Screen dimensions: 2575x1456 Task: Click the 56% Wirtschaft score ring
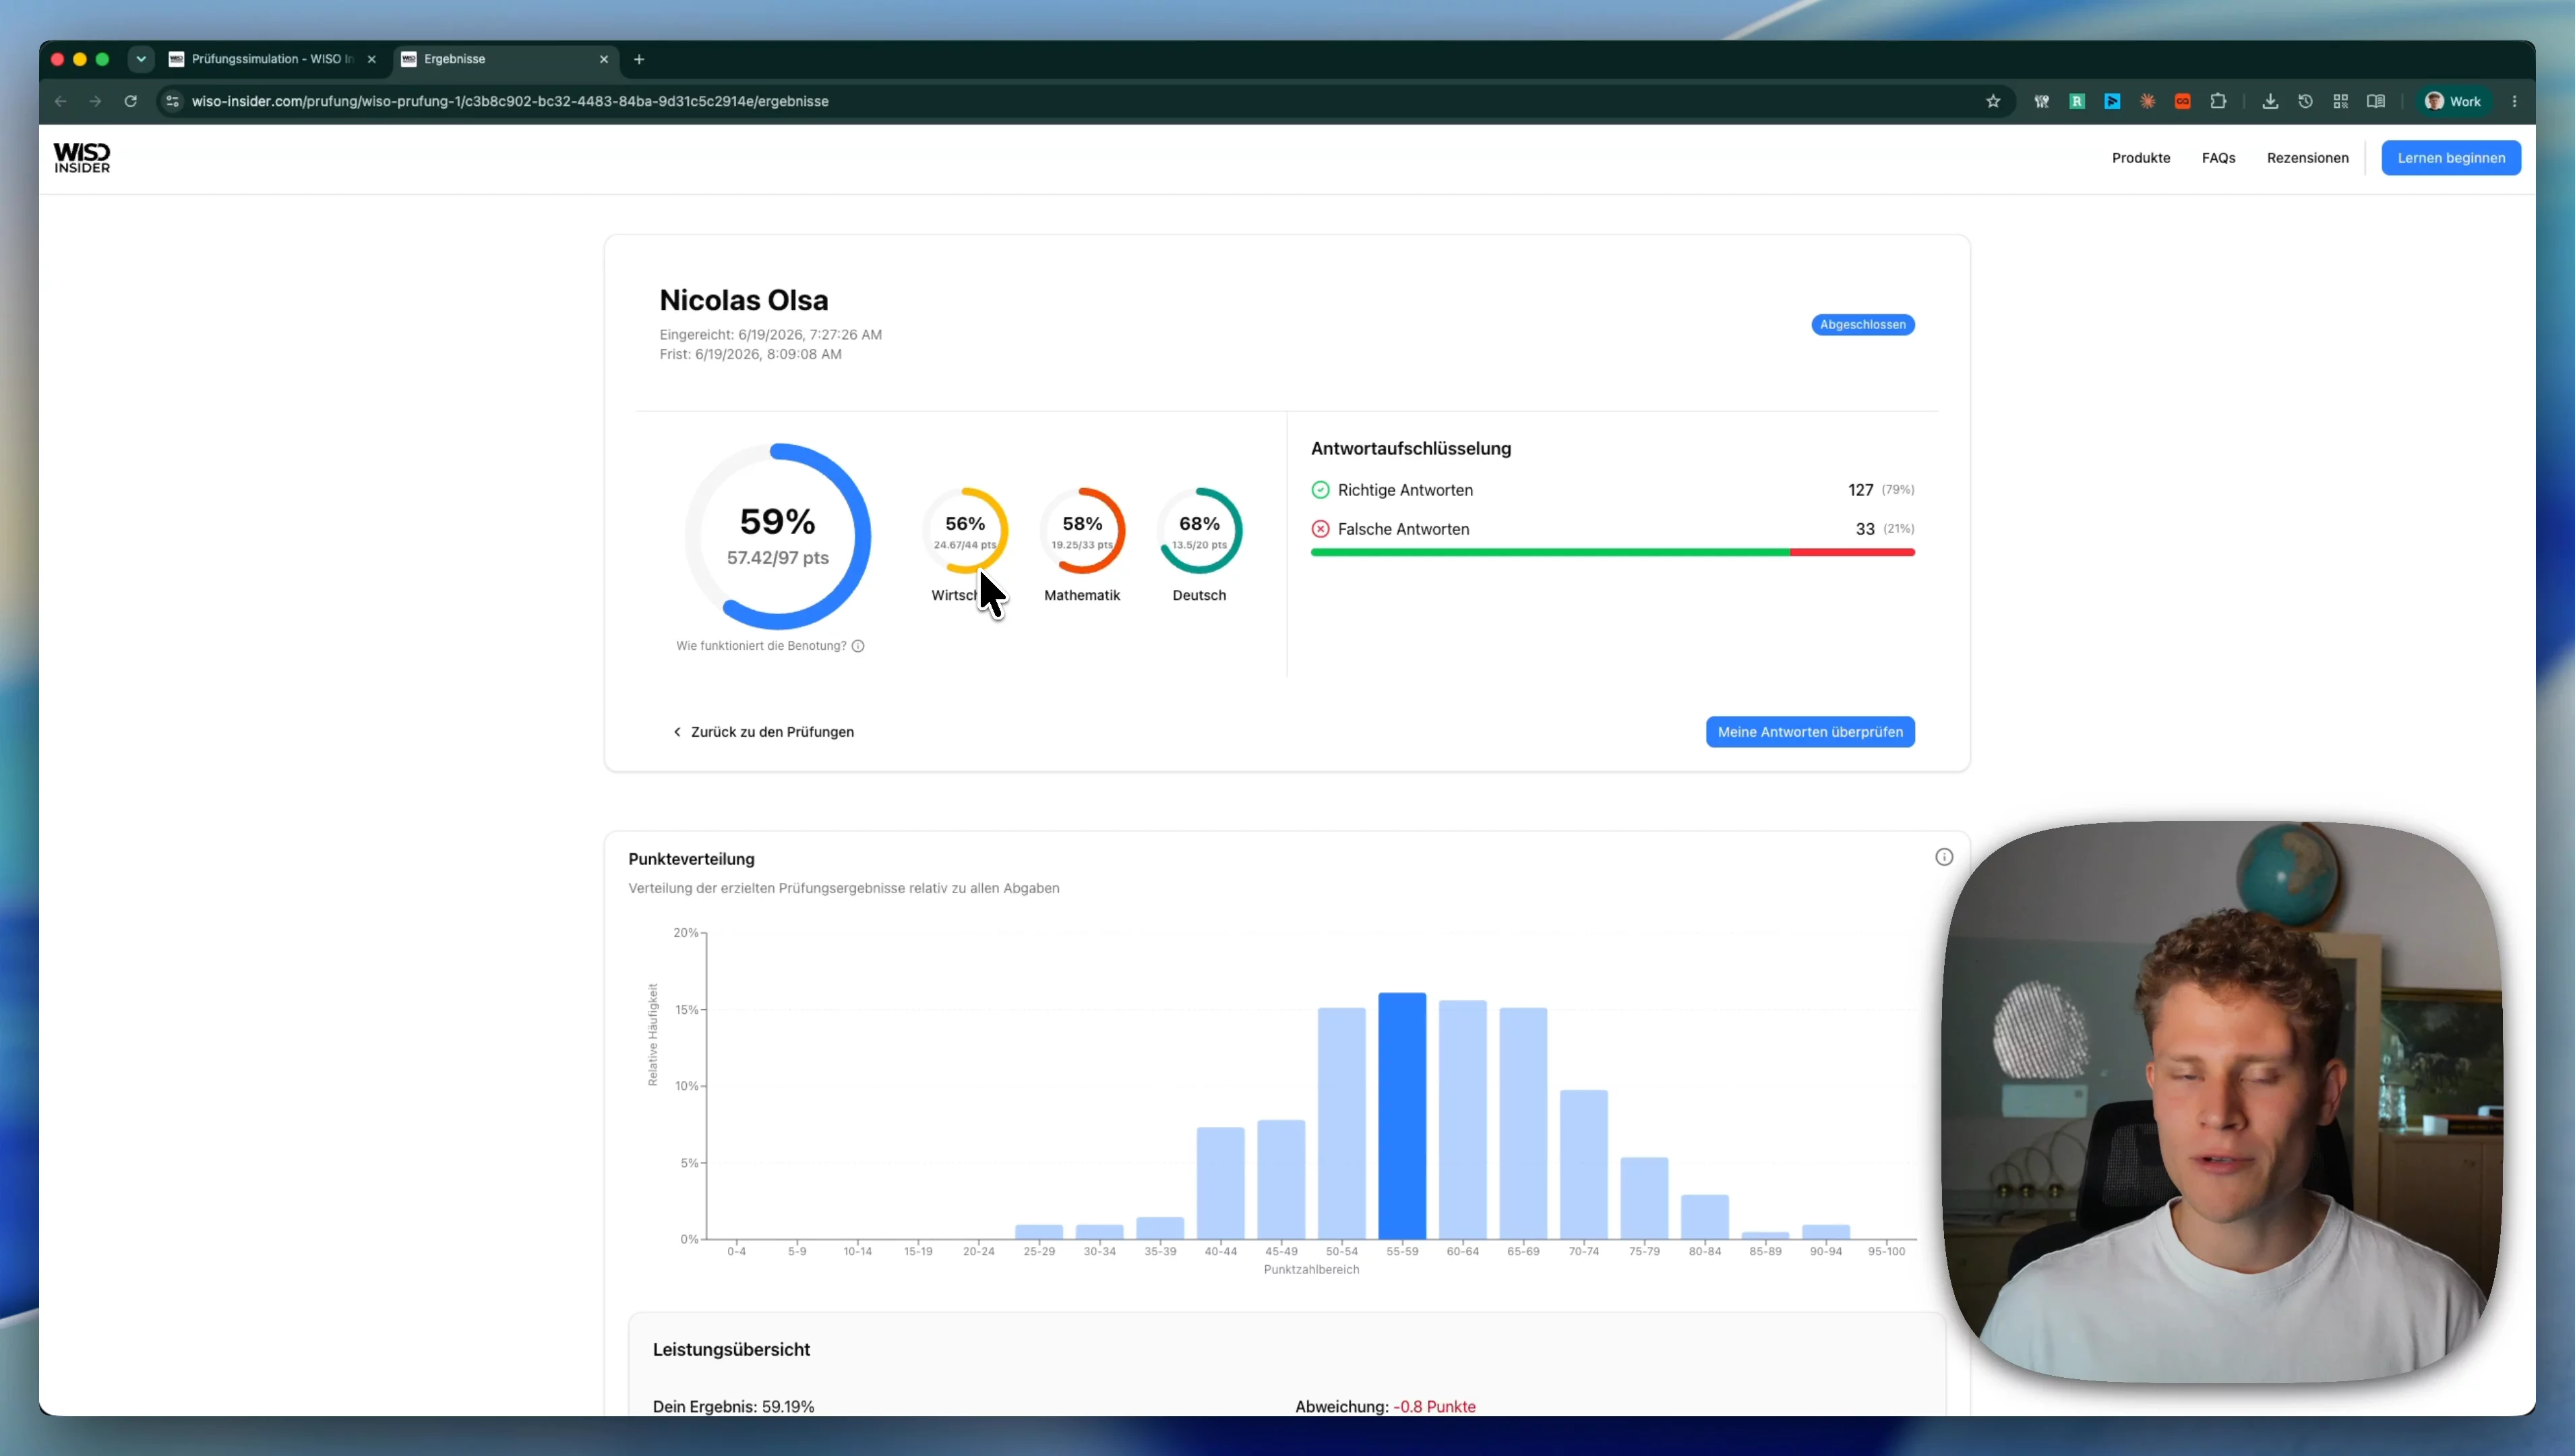(x=964, y=530)
